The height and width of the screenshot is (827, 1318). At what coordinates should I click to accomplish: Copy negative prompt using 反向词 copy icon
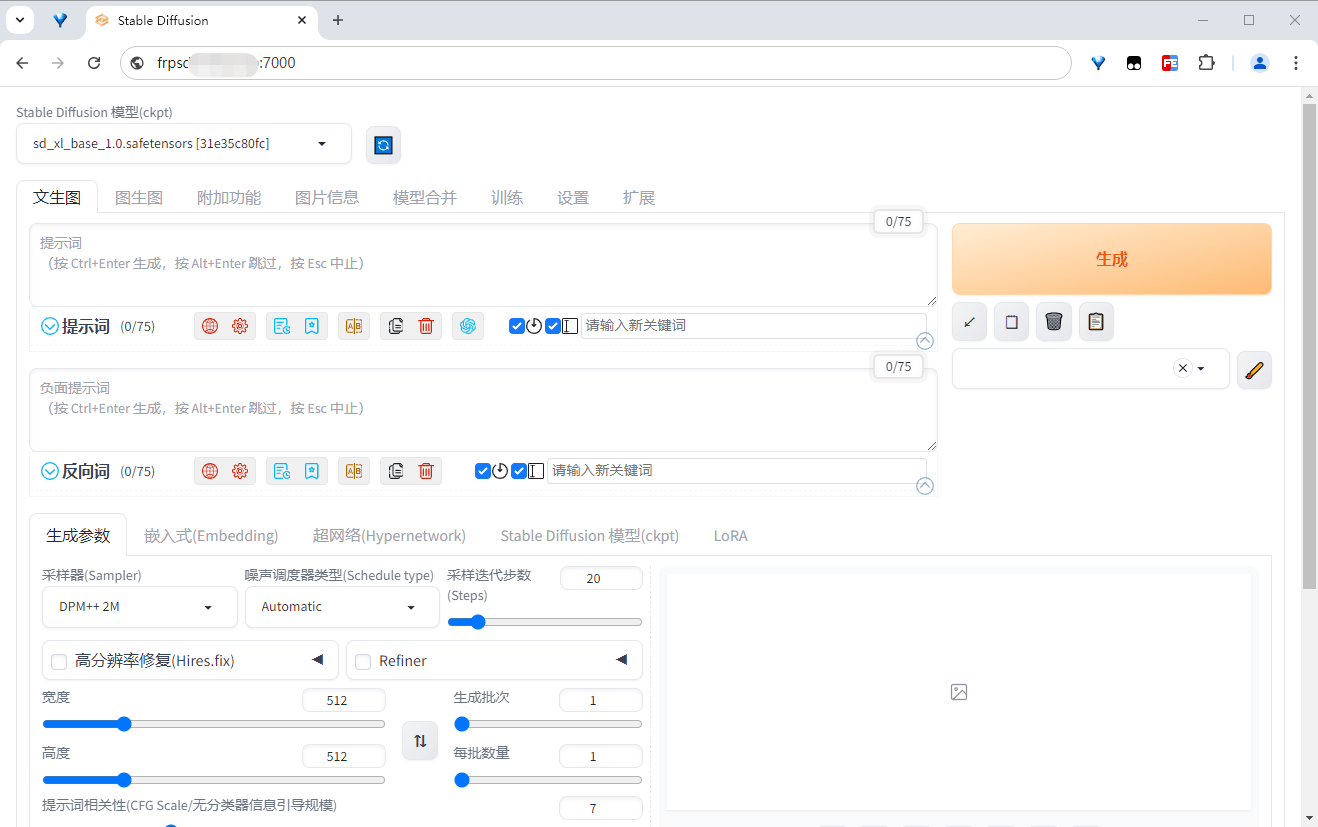[x=396, y=471]
